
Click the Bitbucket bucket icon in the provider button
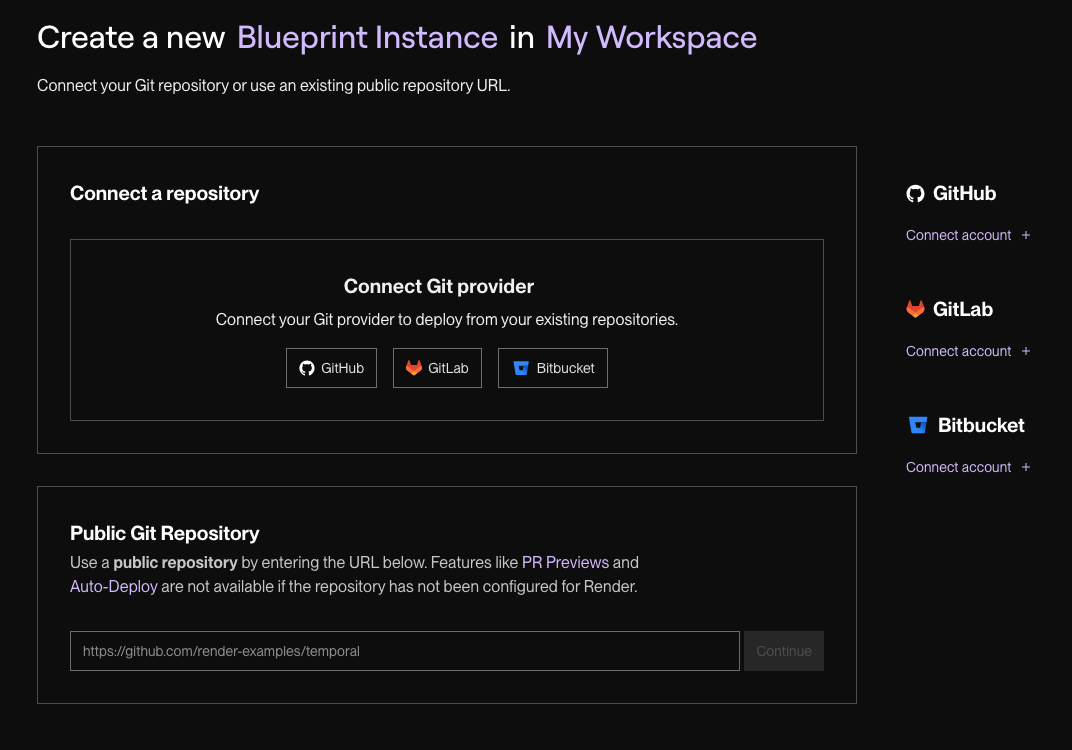coord(520,368)
